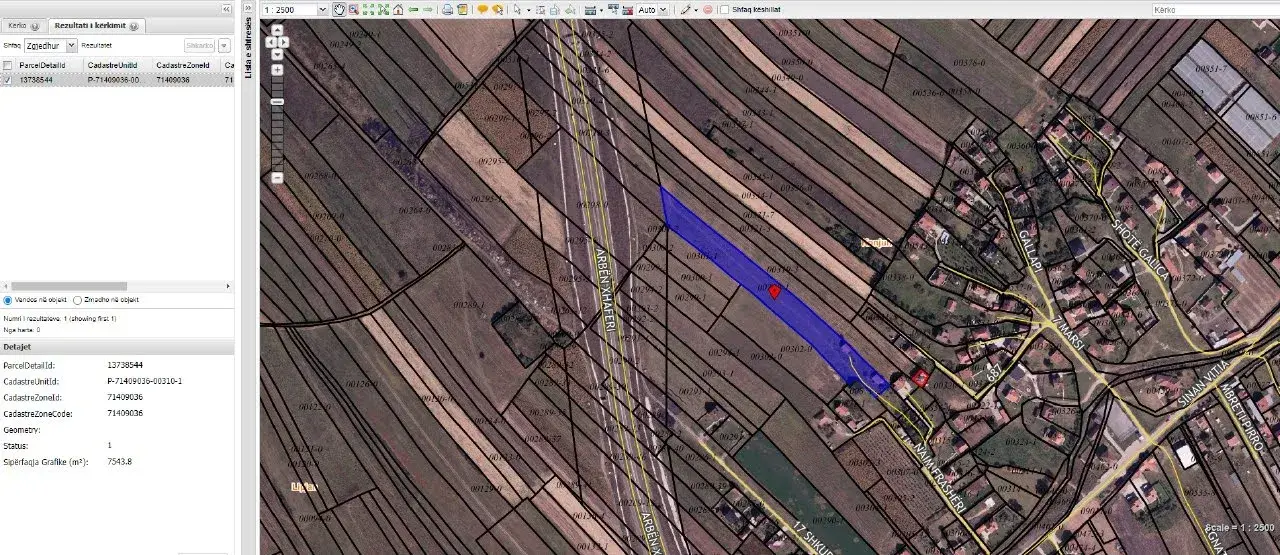This screenshot has height=555, width=1280.
Task: Switch to Rezultati i kerkimit tab
Action: [x=96, y=26]
